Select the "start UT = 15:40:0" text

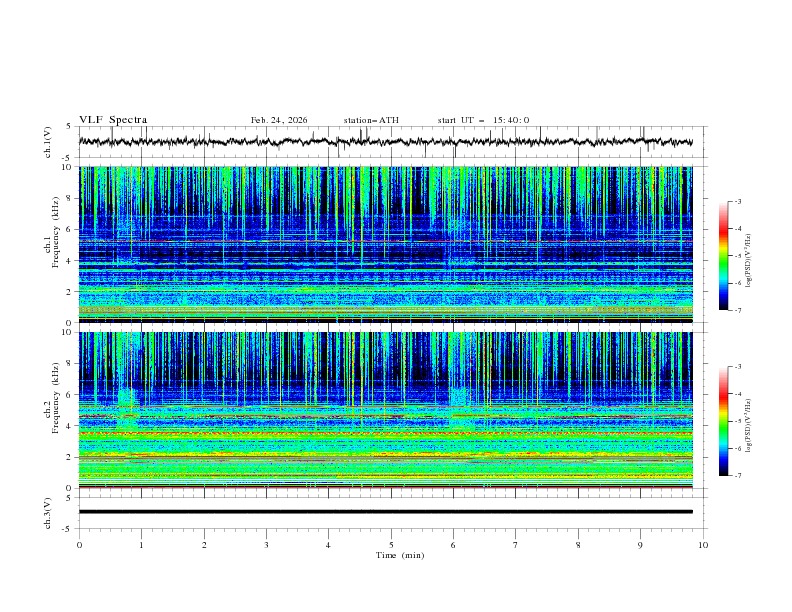click(483, 120)
